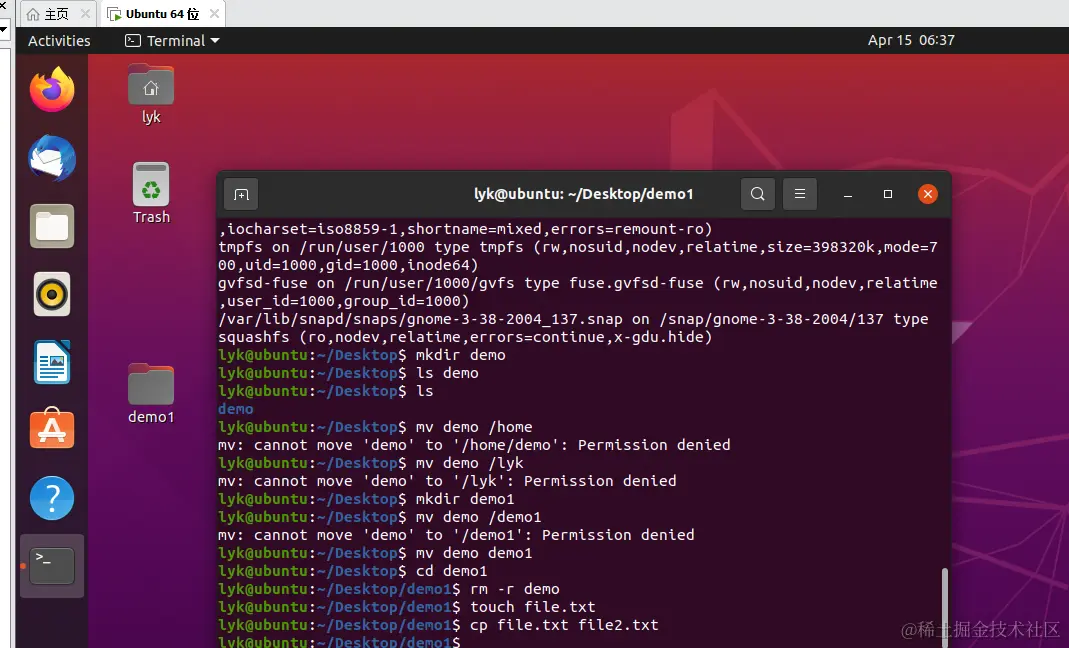
Task: Open terminal search
Action: point(757,194)
